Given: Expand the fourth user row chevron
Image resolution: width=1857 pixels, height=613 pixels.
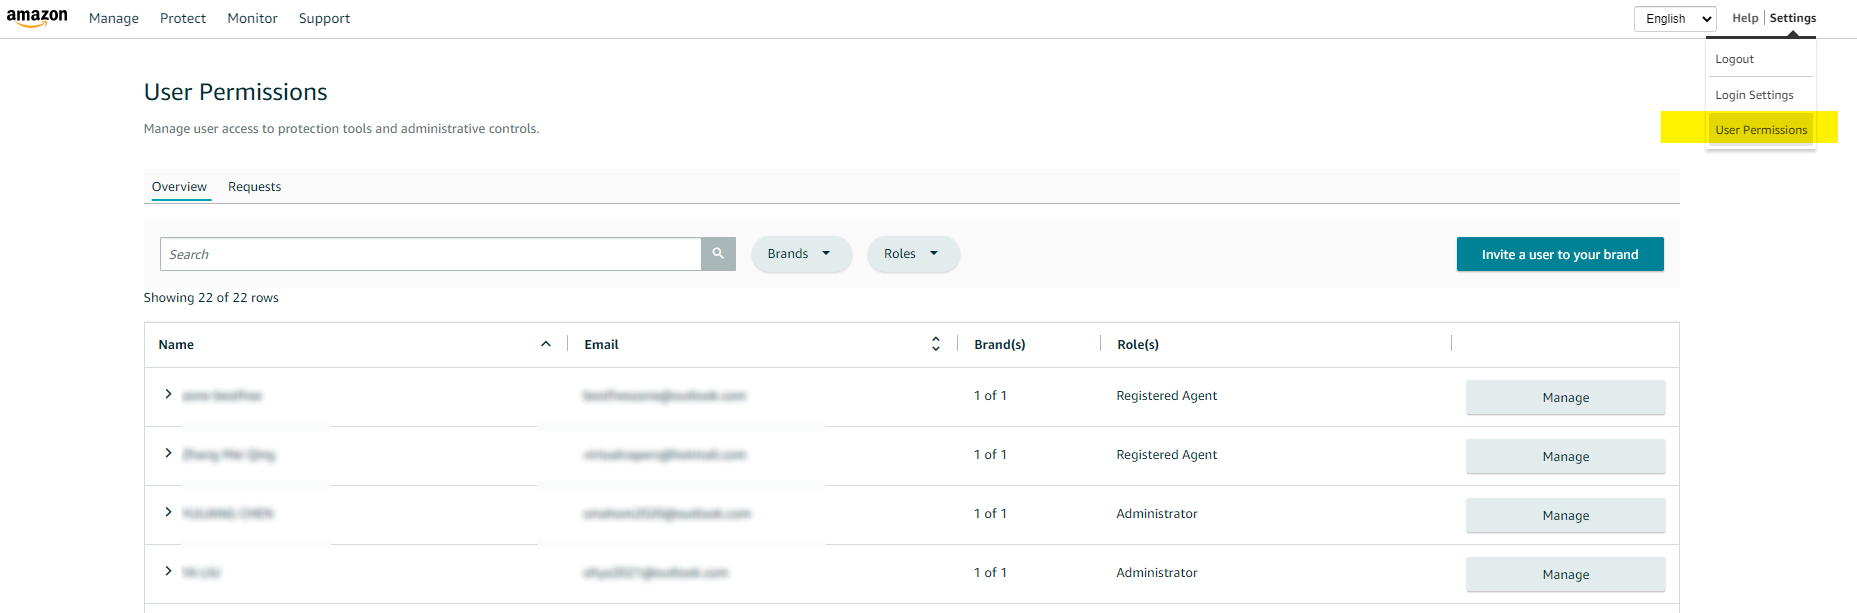Looking at the screenshot, I should [x=168, y=572].
